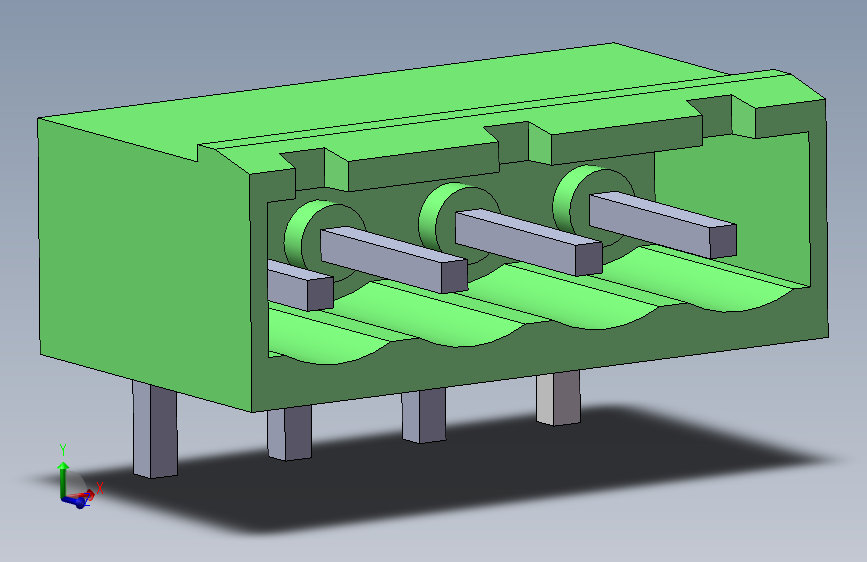The image size is (867, 562).
Task: Select the rightmost horizontal gray pin inside housing
Action: pos(662,224)
